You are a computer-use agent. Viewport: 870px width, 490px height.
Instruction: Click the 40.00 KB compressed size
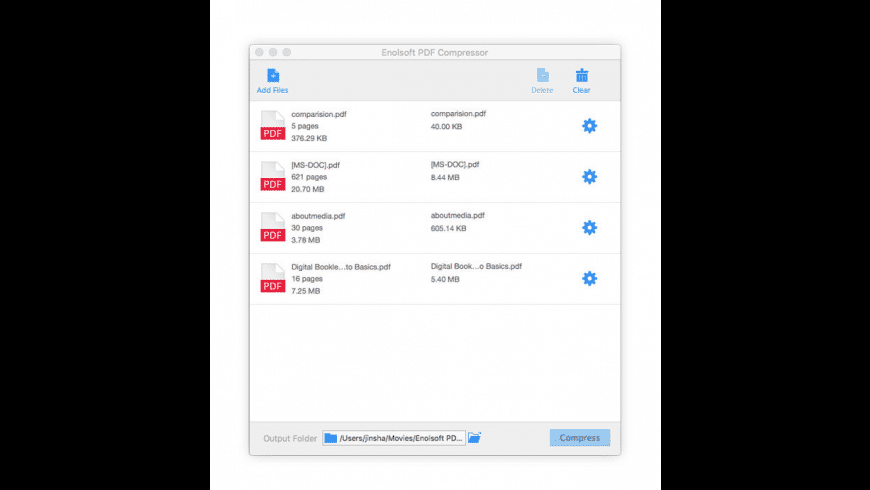point(447,127)
